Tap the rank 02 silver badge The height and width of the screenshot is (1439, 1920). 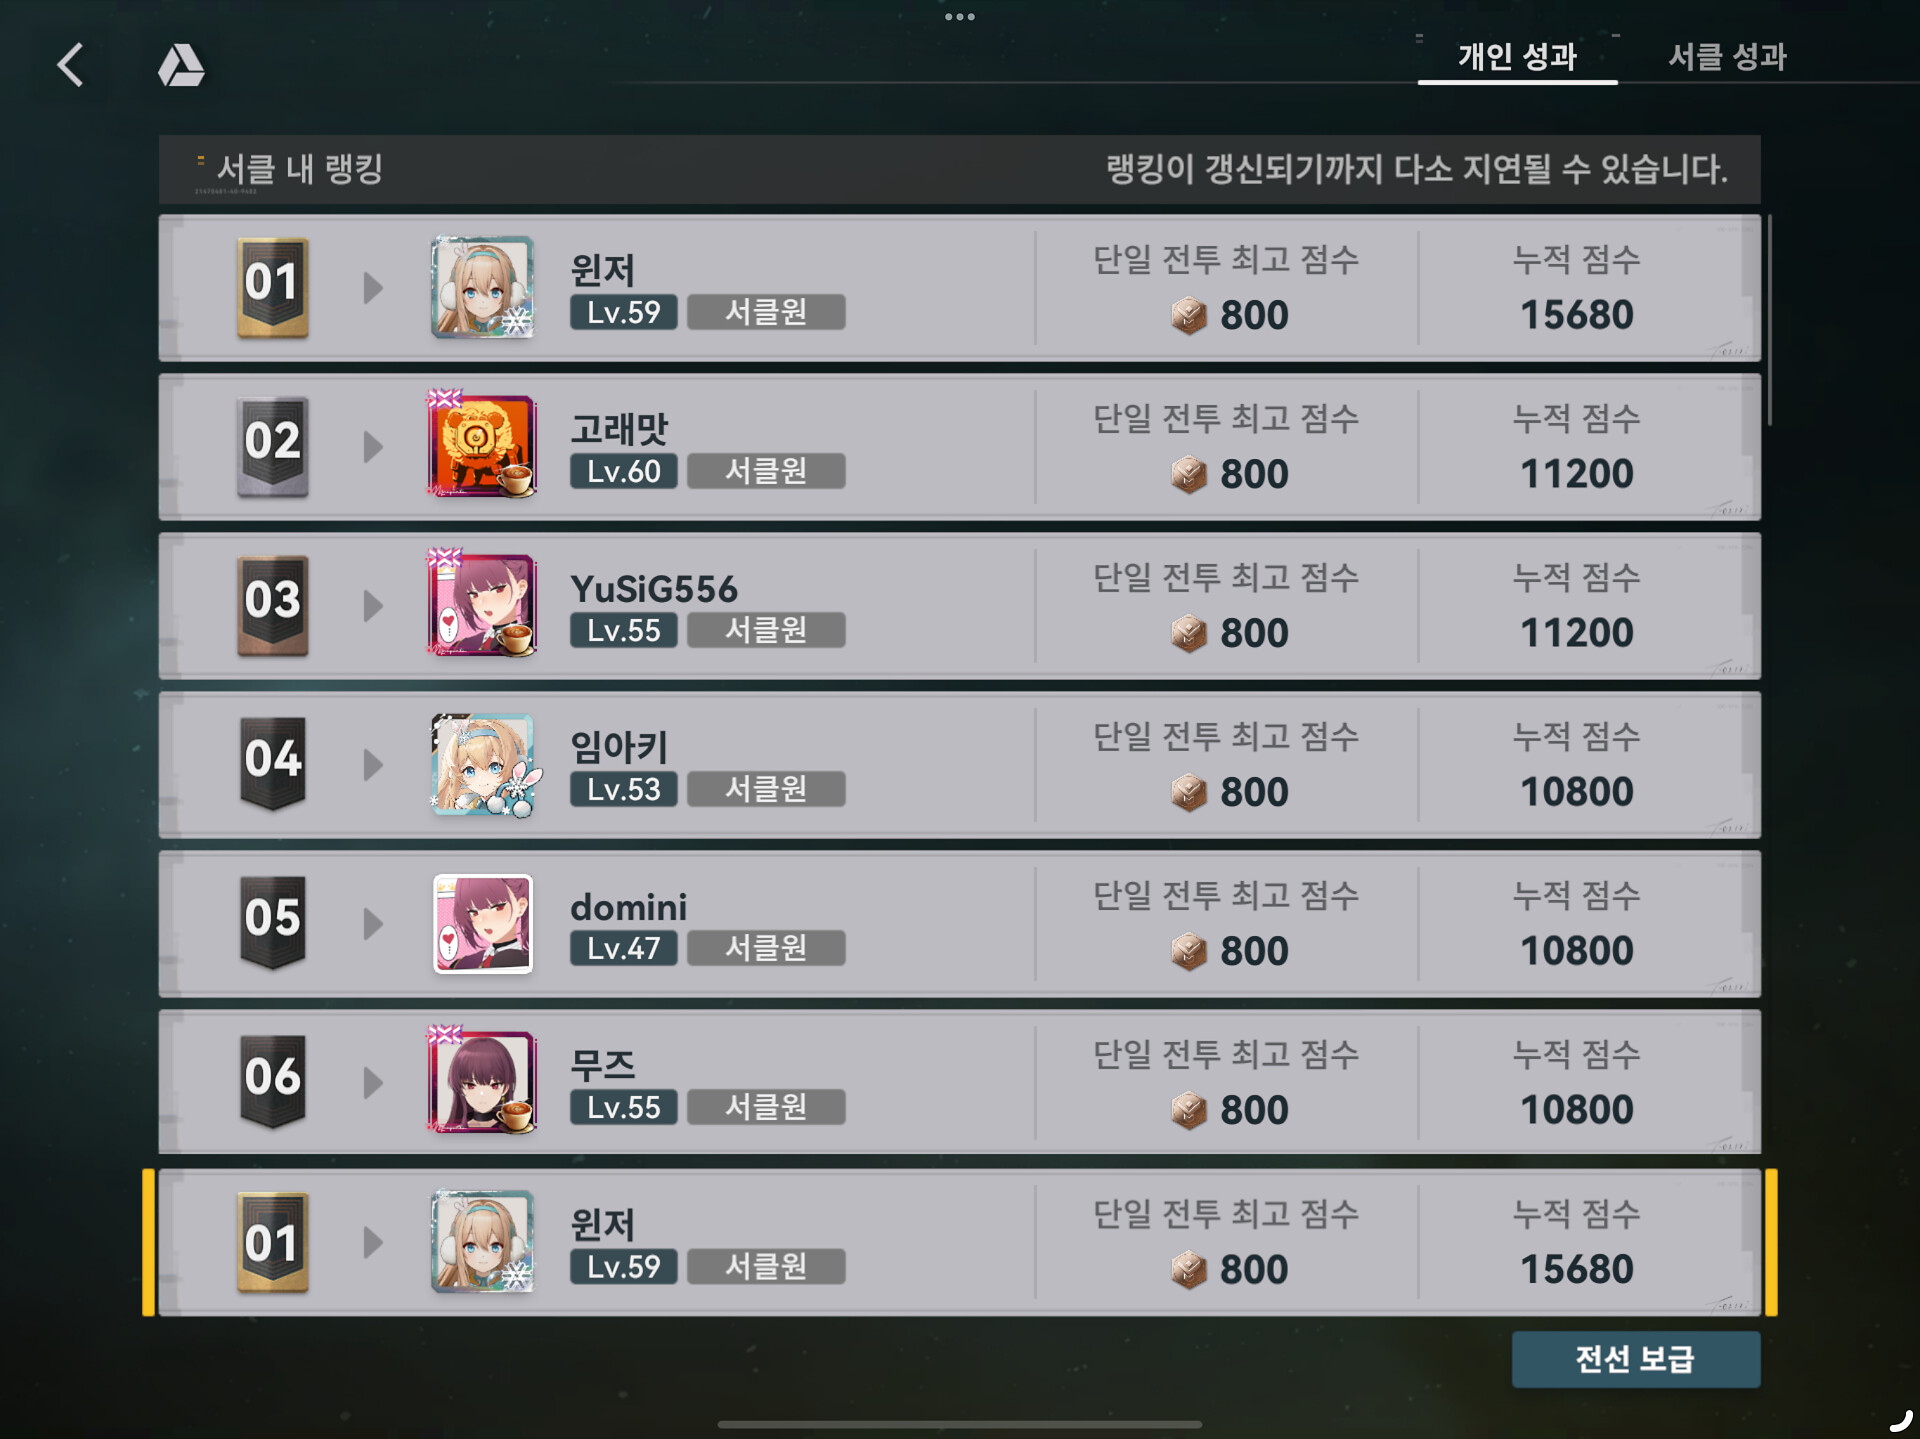pyautogui.click(x=272, y=446)
